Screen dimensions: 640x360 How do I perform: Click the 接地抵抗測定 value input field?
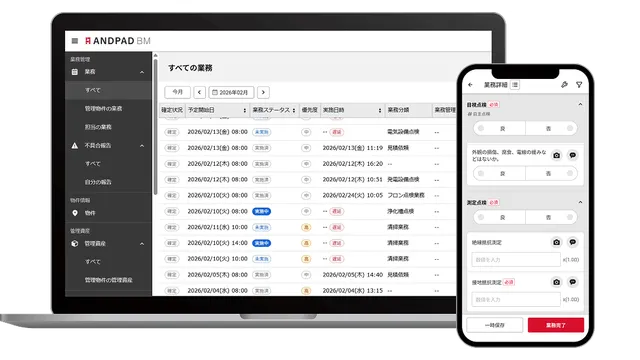[516, 299]
